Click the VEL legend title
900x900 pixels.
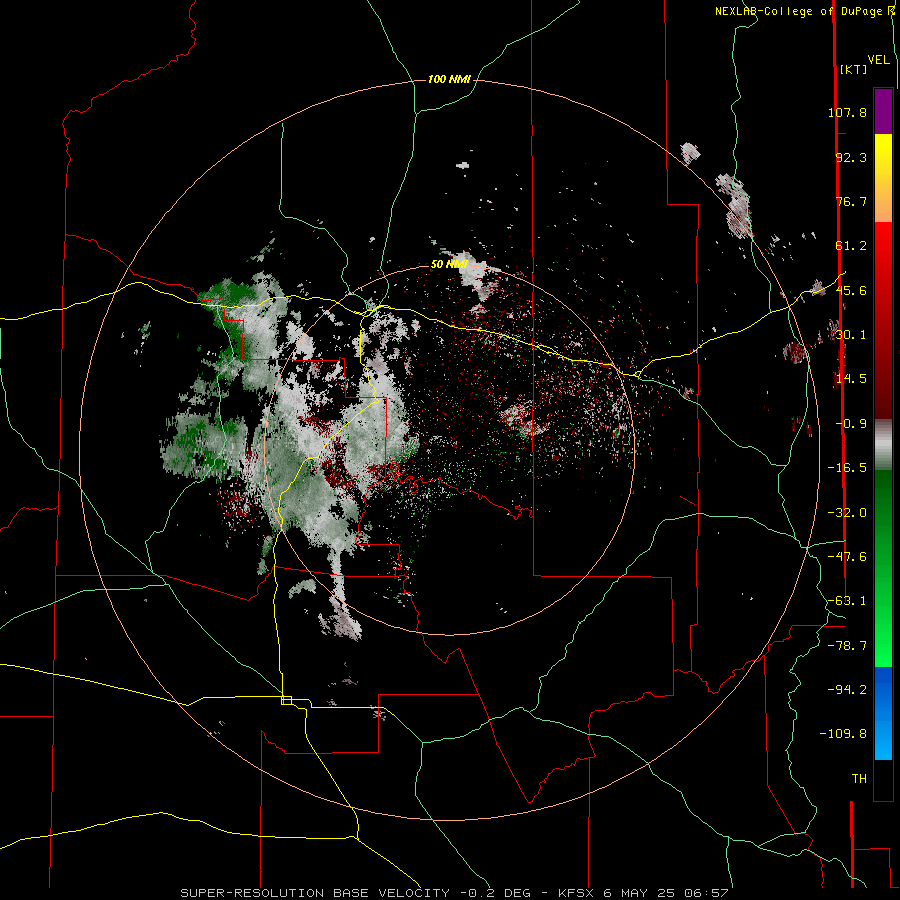pyautogui.click(x=878, y=60)
